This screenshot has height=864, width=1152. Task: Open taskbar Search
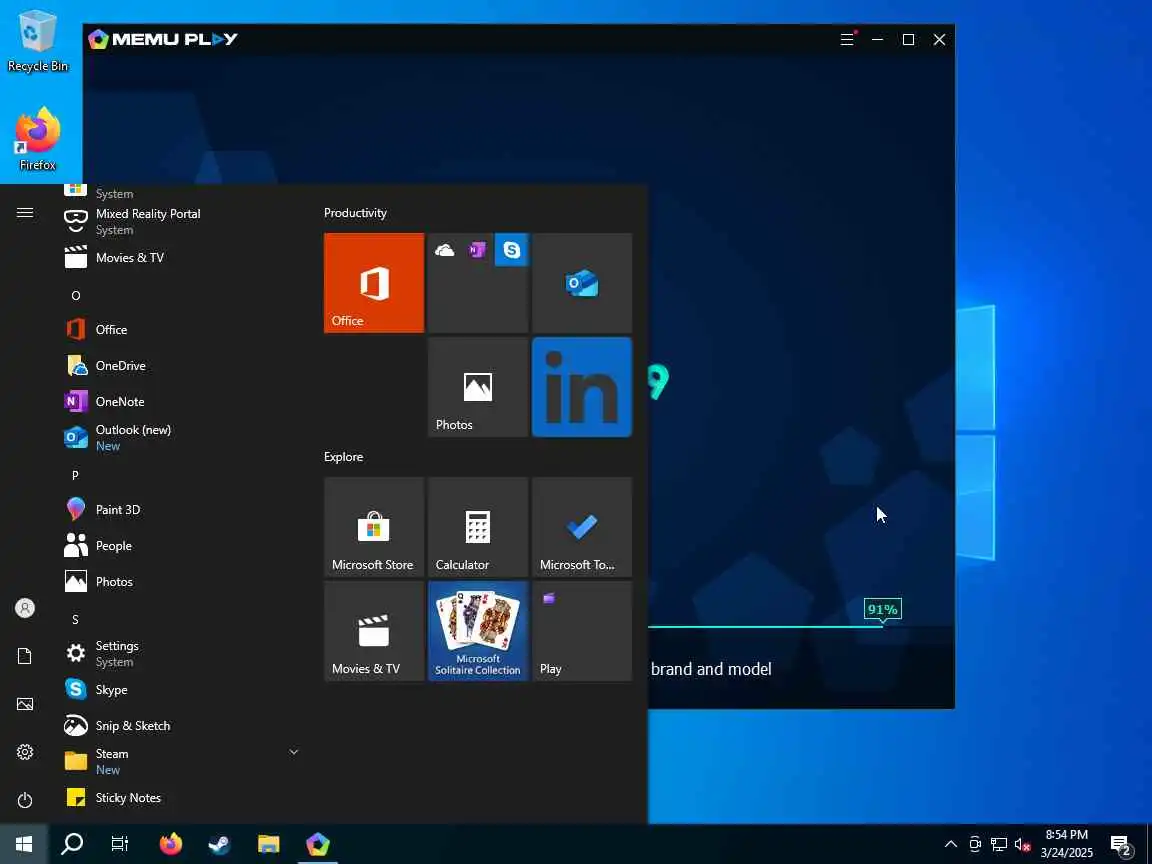point(72,844)
